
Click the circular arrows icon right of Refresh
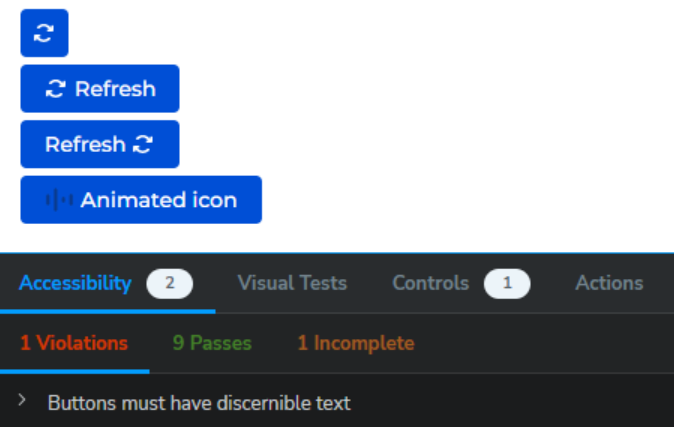click(143, 144)
